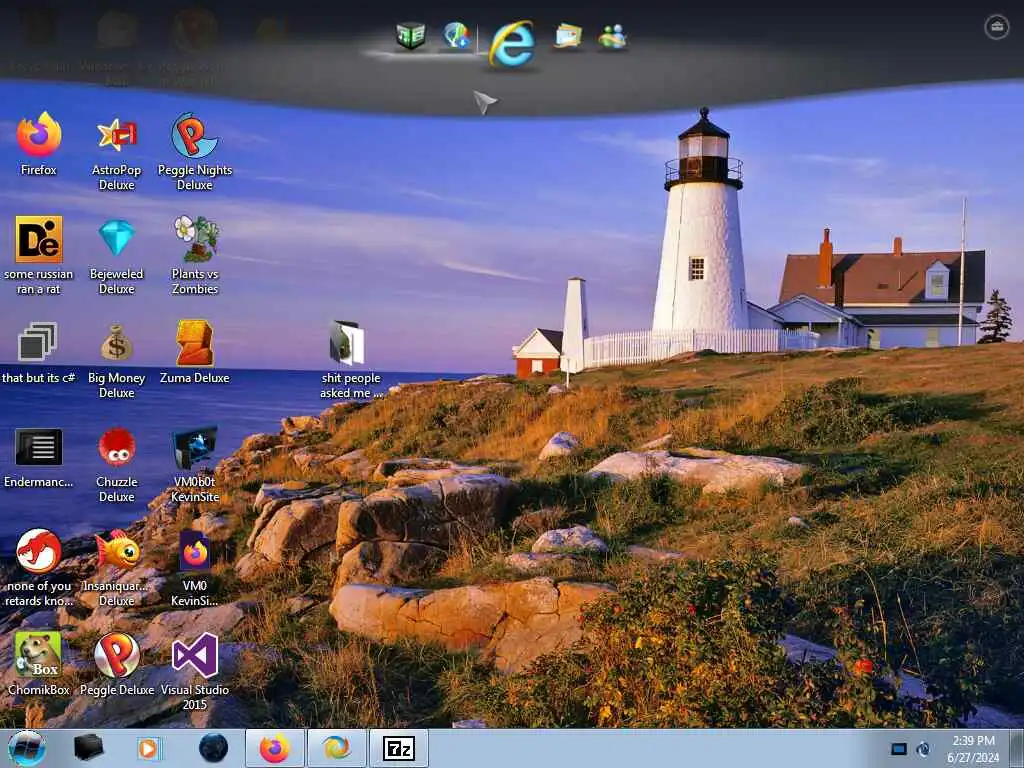The height and width of the screenshot is (768, 1024).
Task: Open Windows Live Messenger in the dock
Action: pyautogui.click(x=613, y=37)
